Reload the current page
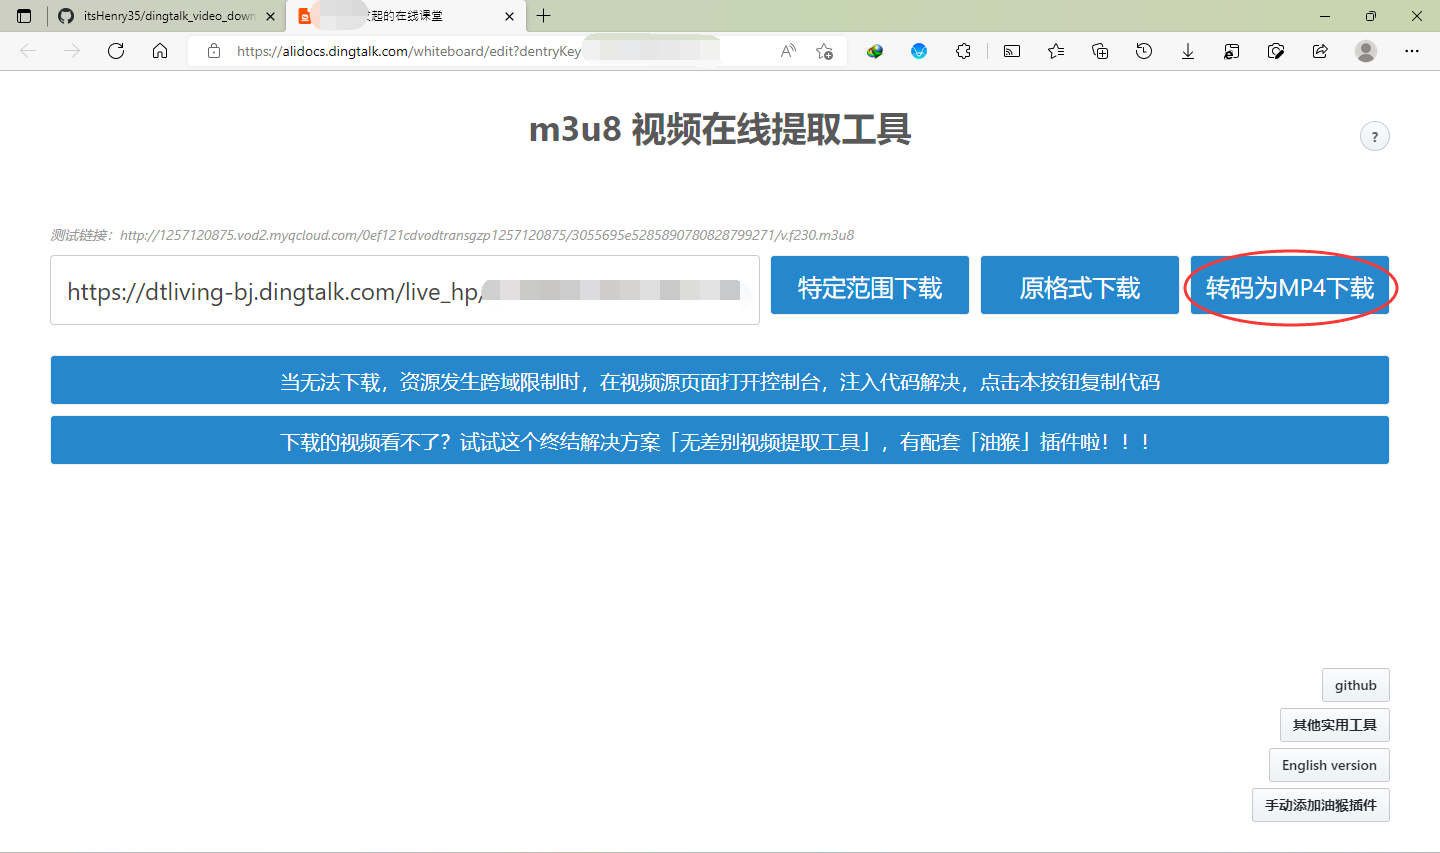Viewport: 1440px width, 853px height. 115,51
